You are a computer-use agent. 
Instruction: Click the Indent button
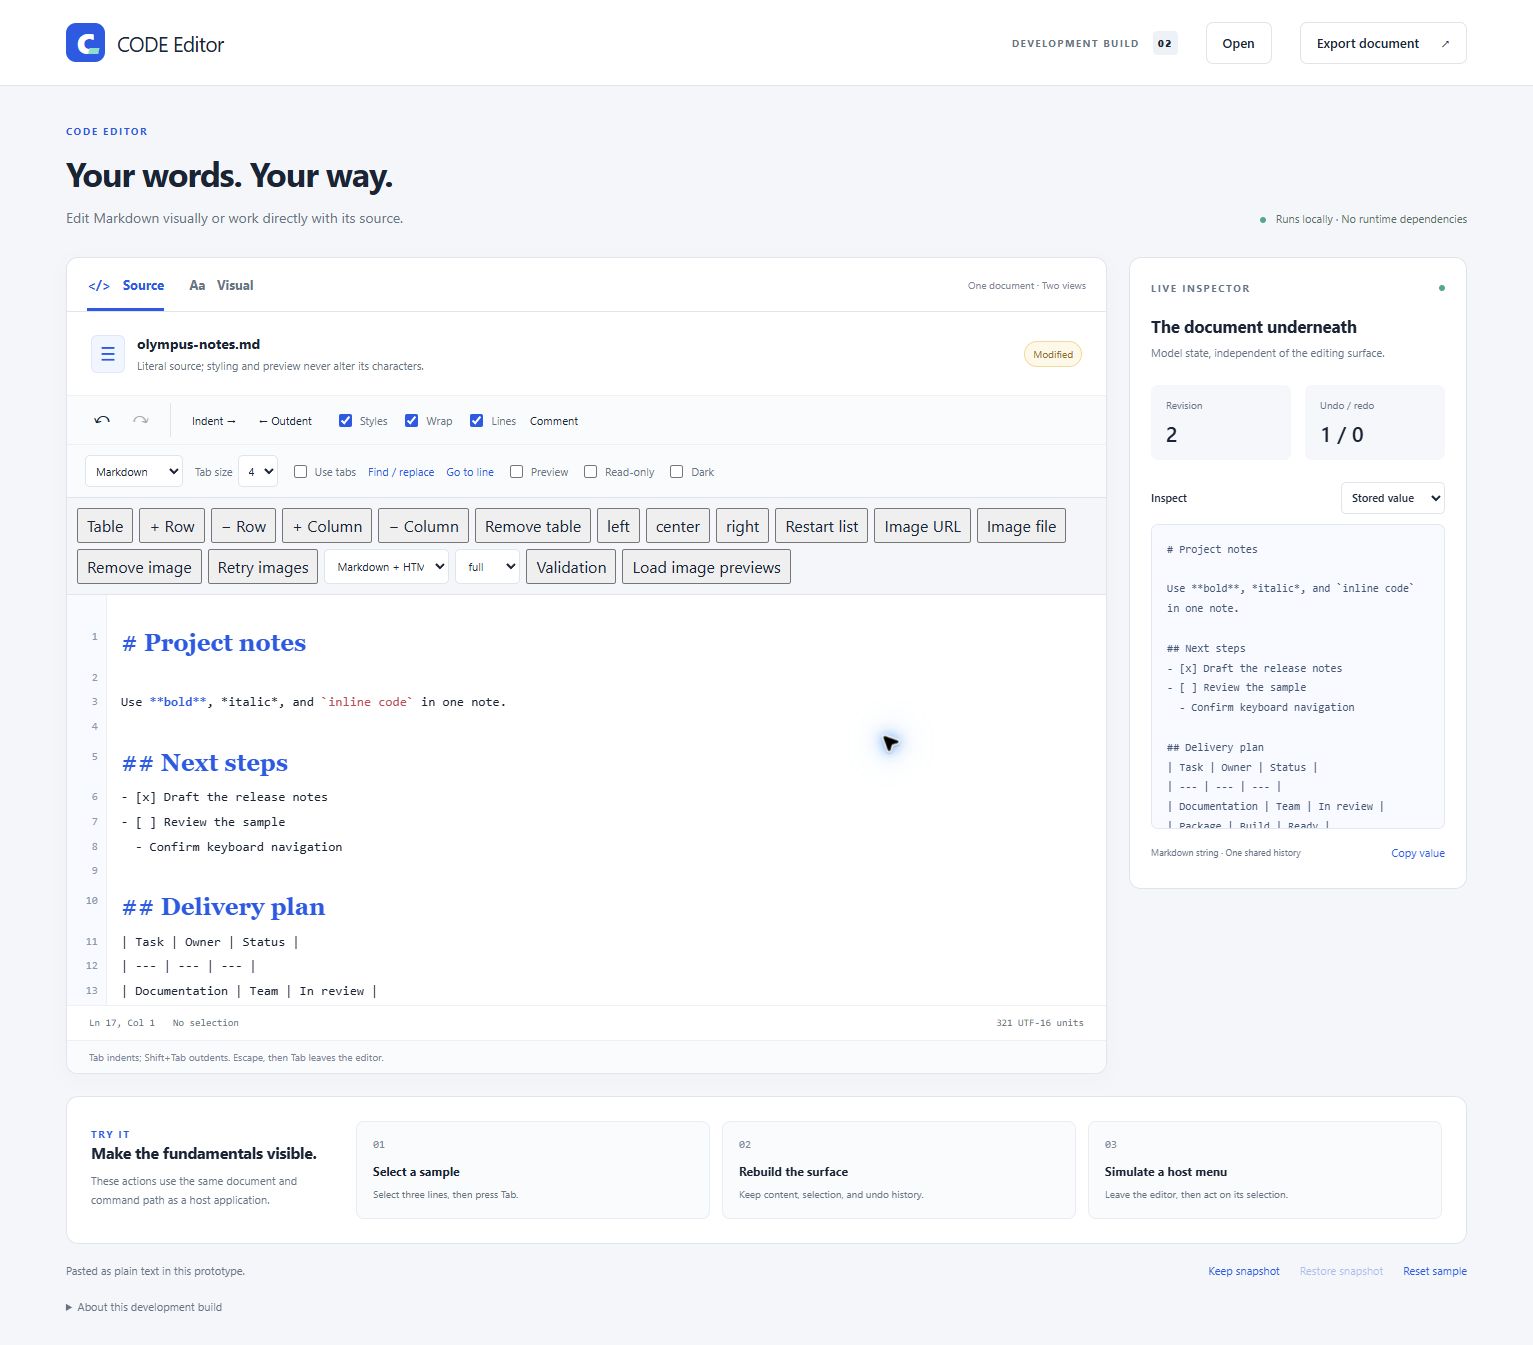click(x=214, y=421)
